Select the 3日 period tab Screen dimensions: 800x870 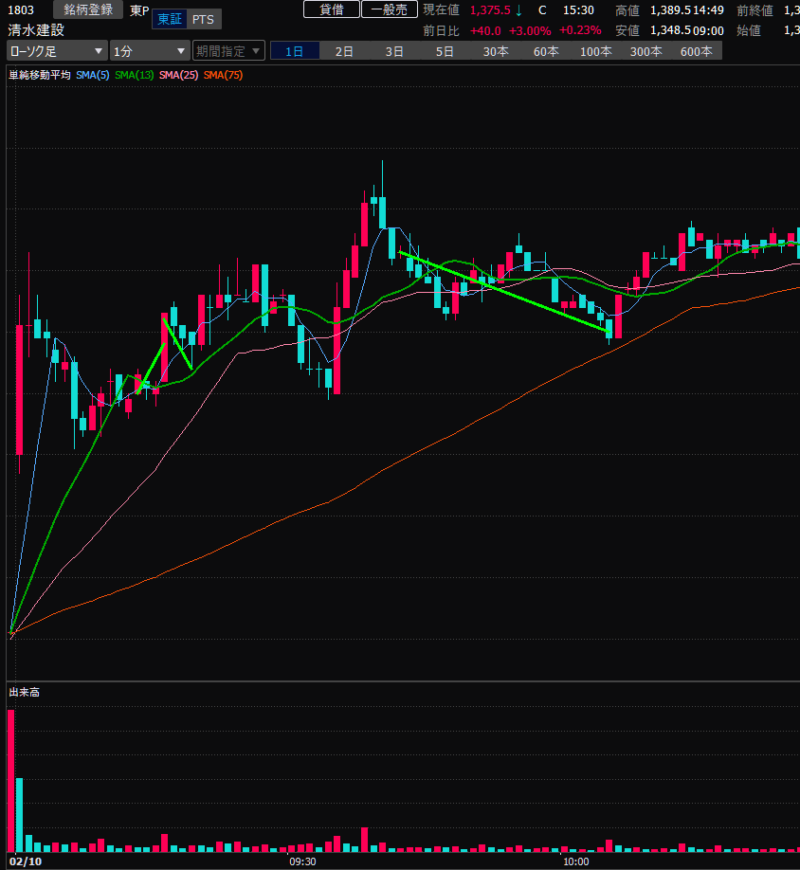pyautogui.click(x=394, y=51)
